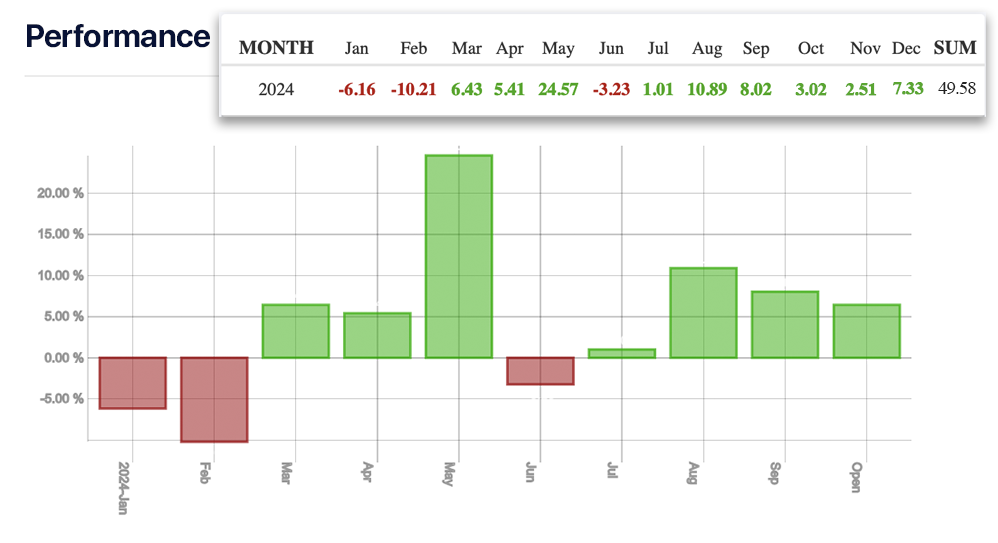Click the May header in the table
The image size is (998, 543).
click(x=558, y=49)
